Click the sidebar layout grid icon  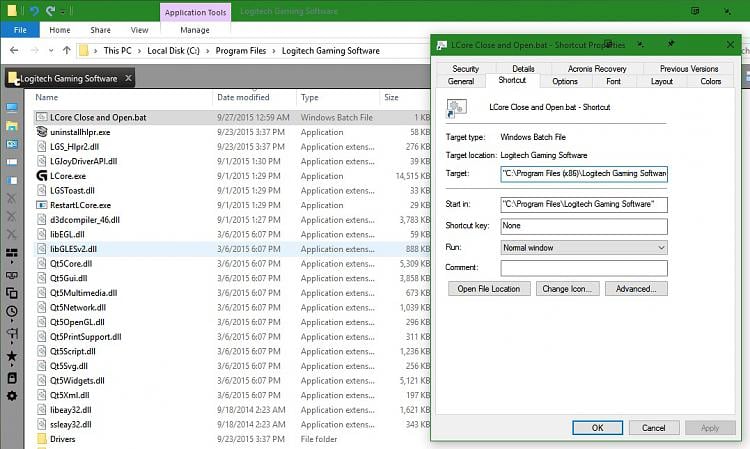tap(12, 253)
